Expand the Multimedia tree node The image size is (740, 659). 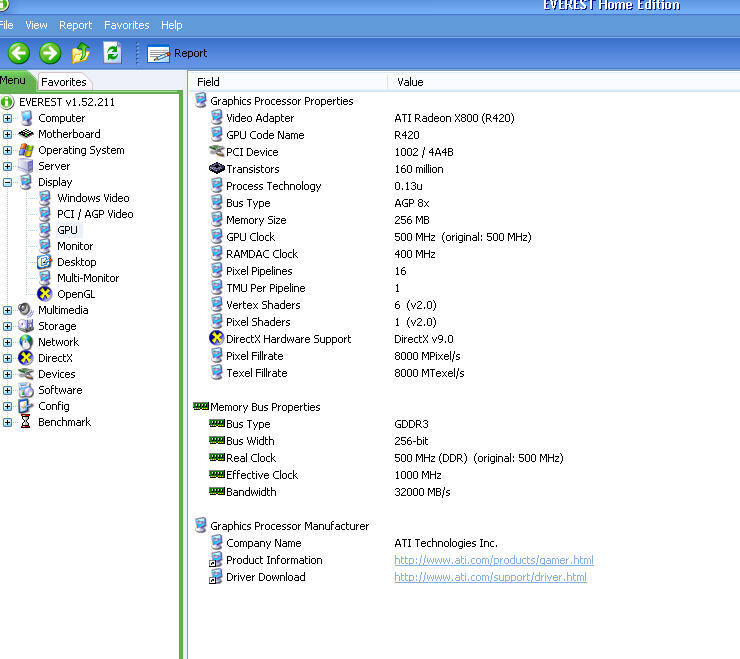[8, 310]
